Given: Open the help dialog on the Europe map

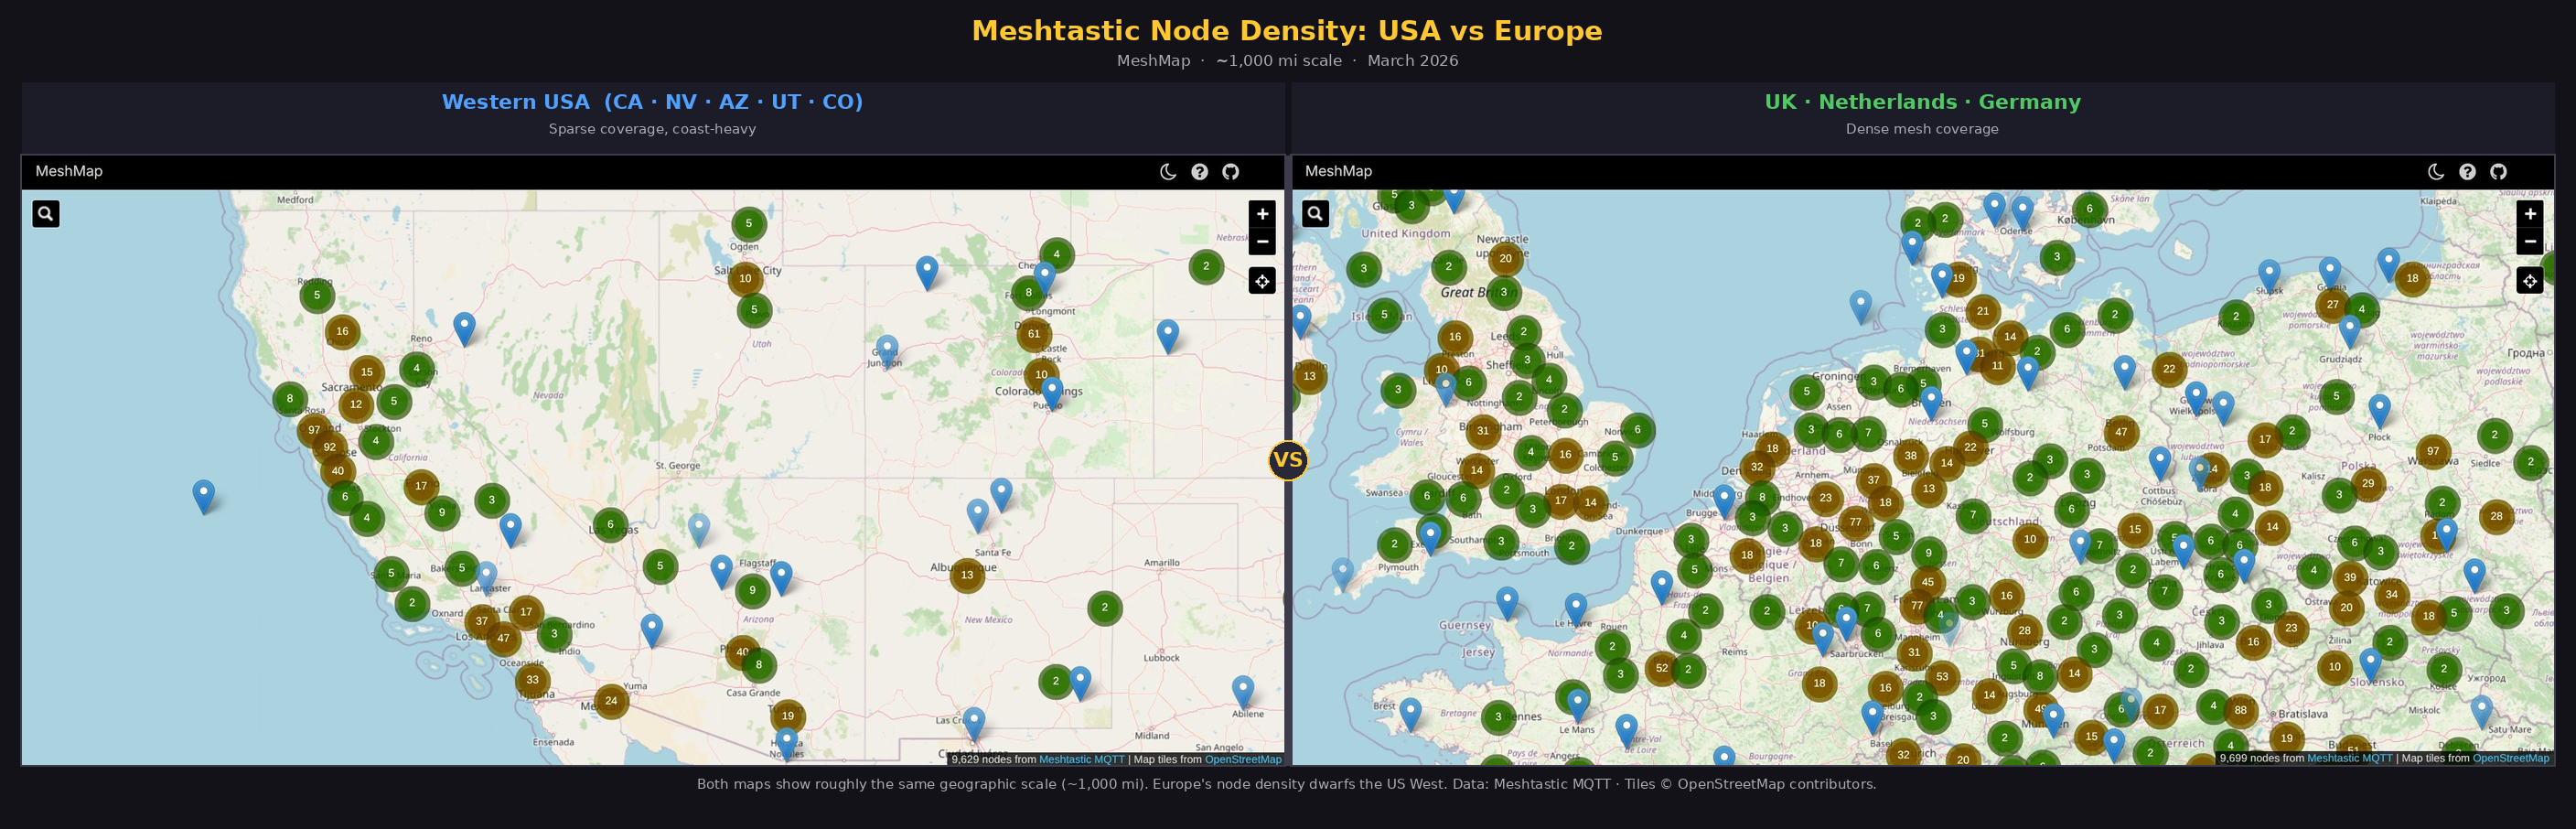Looking at the screenshot, I should tap(2467, 171).
